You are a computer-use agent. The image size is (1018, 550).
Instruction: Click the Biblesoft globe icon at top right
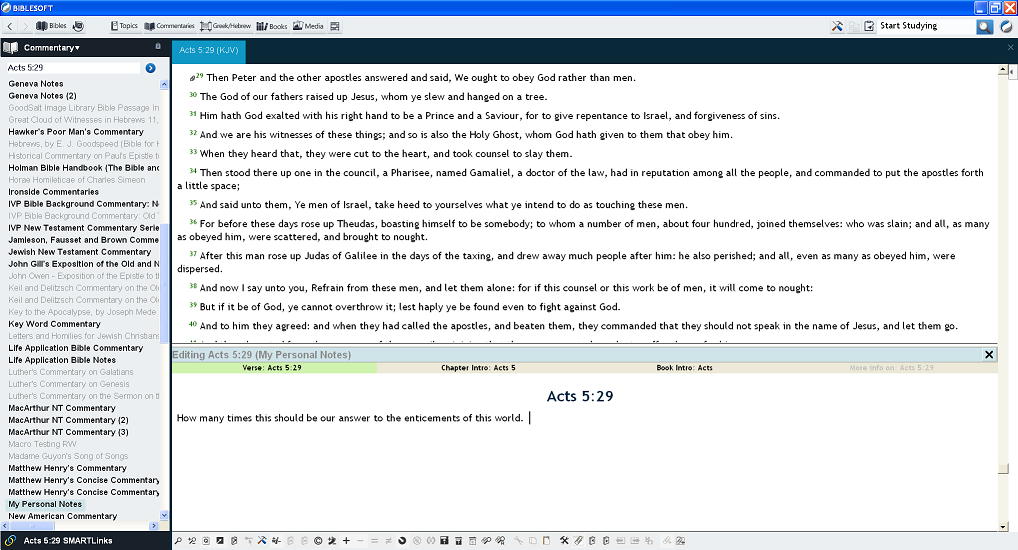[x=1006, y=26]
